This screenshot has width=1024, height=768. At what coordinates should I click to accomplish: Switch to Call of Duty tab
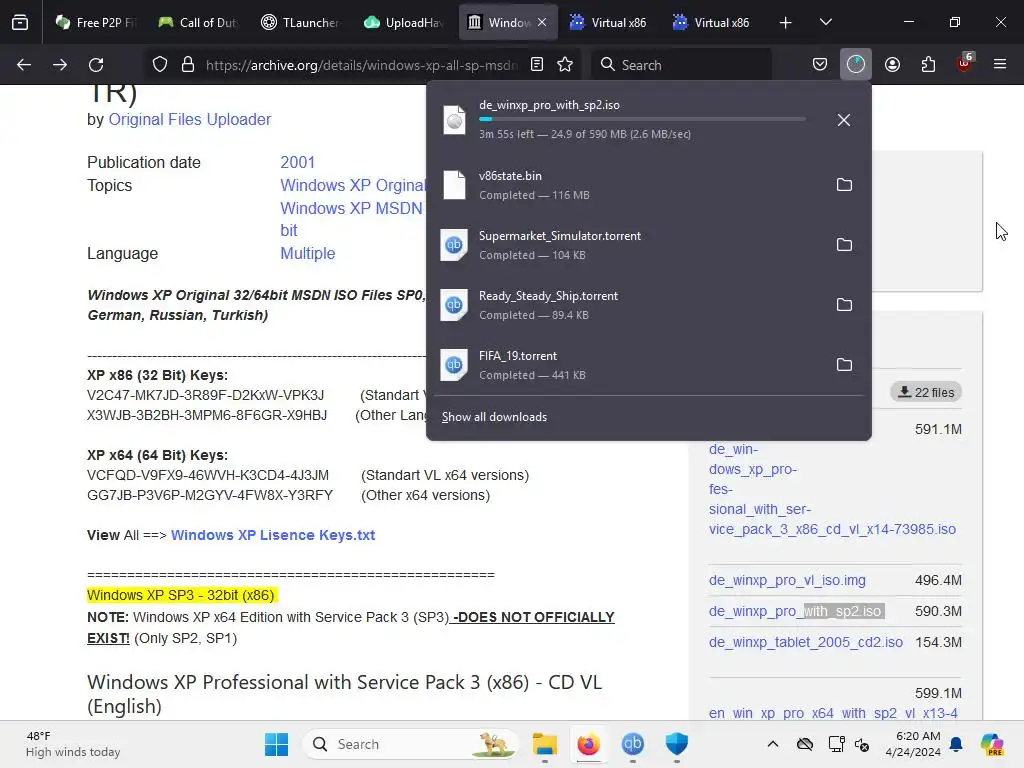click(x=198, y=23)
